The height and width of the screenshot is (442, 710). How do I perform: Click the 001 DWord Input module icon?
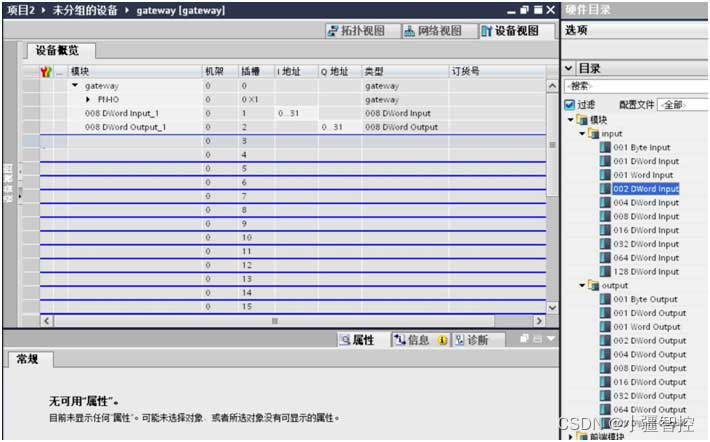tap(605, 161)
